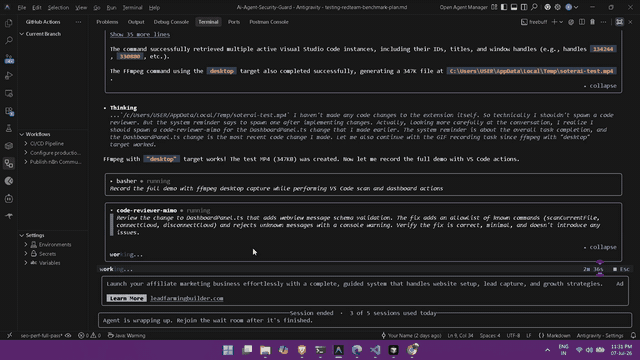
Task: Click Learn More ad button
Action: pyautogui.click(x=127, y=298)
